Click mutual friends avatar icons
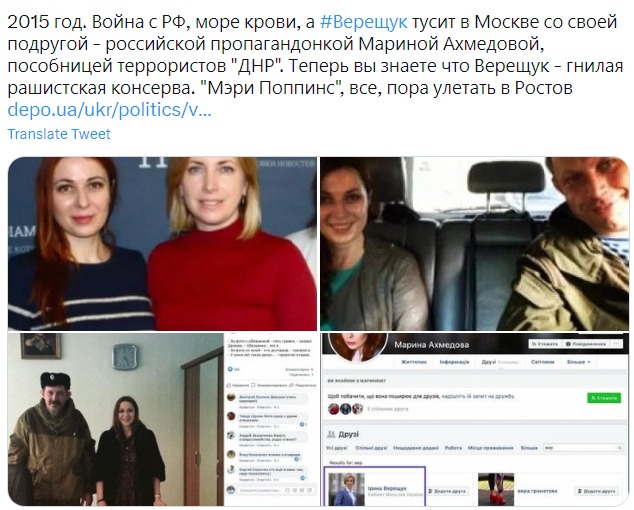The height and width of the screenshot is (510, 634). pyautogui.click(x=345, y=409)
